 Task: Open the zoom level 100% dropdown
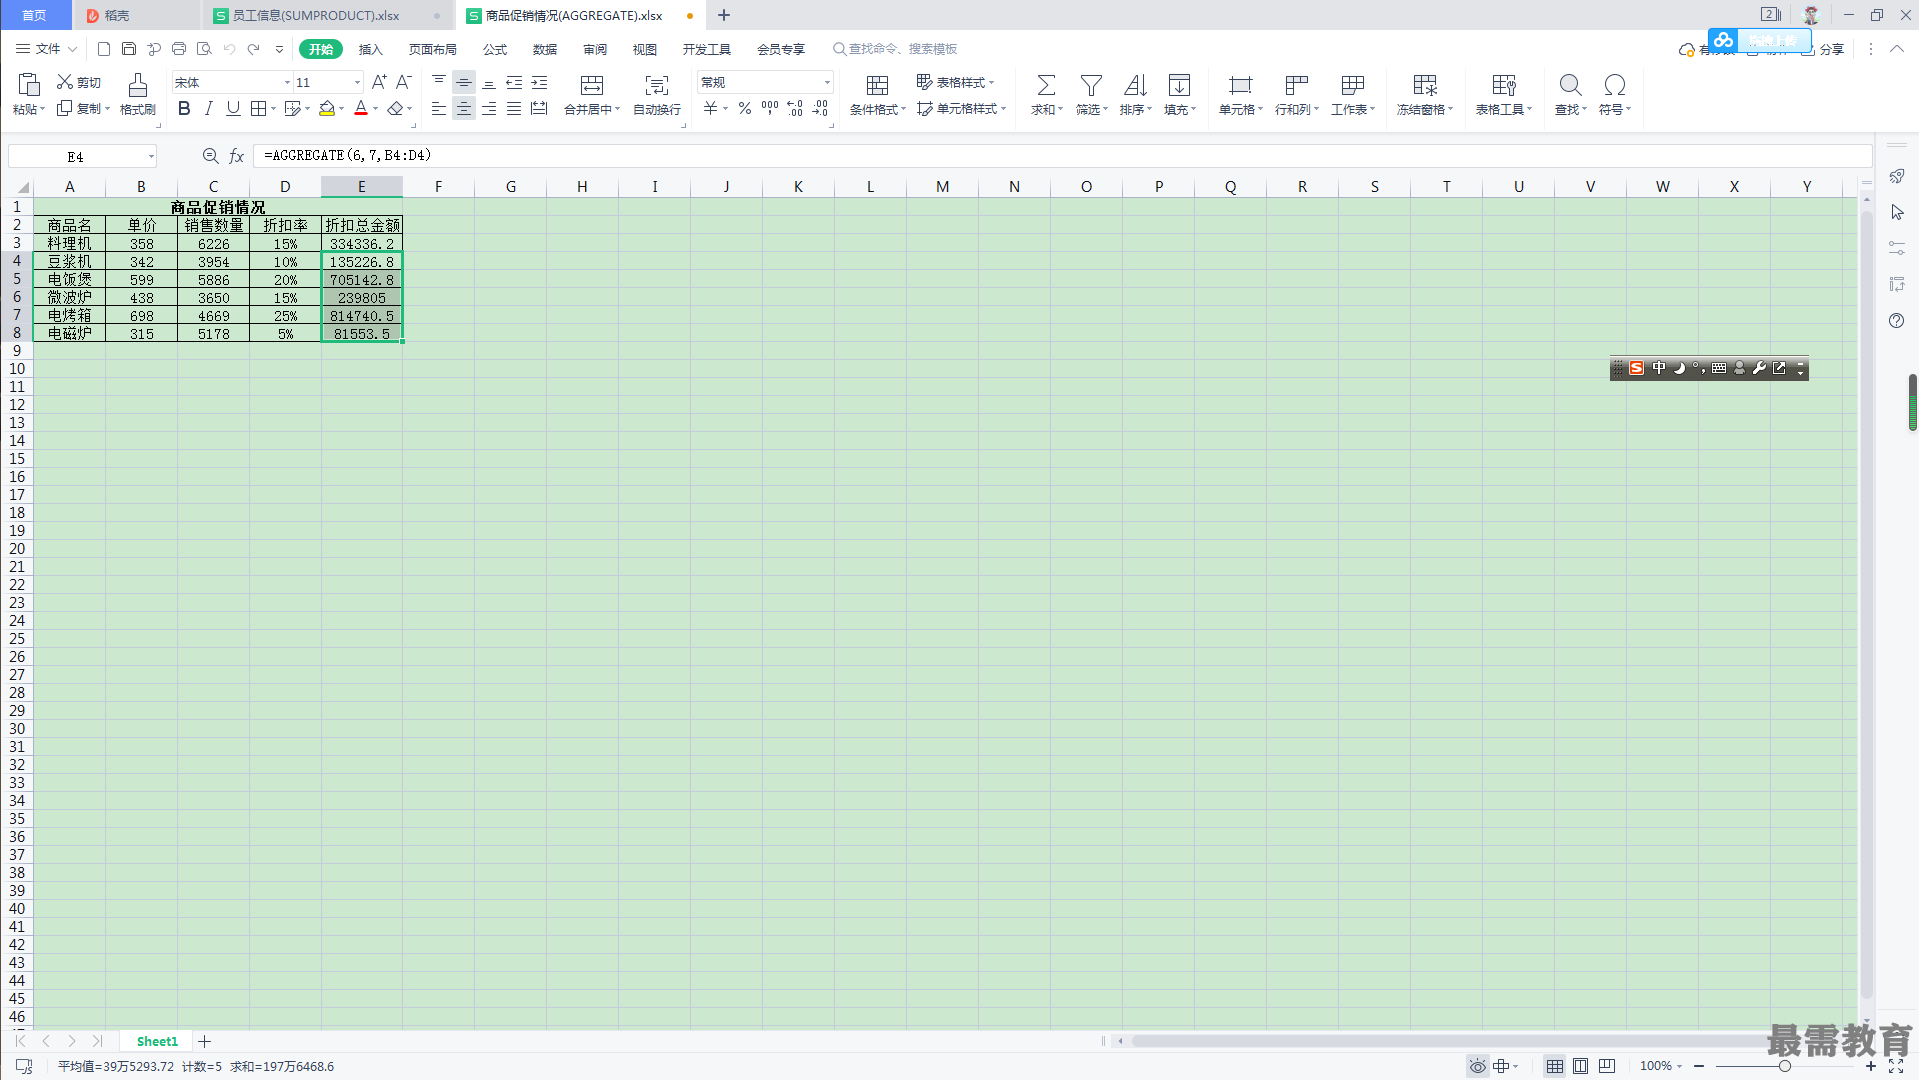pos(1661,1066)
